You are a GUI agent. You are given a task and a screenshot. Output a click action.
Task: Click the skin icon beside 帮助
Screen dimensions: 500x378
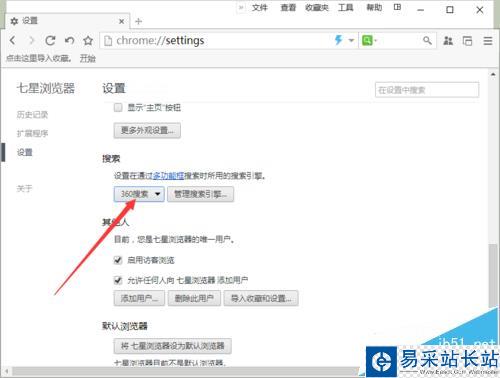tap(397, 7)
